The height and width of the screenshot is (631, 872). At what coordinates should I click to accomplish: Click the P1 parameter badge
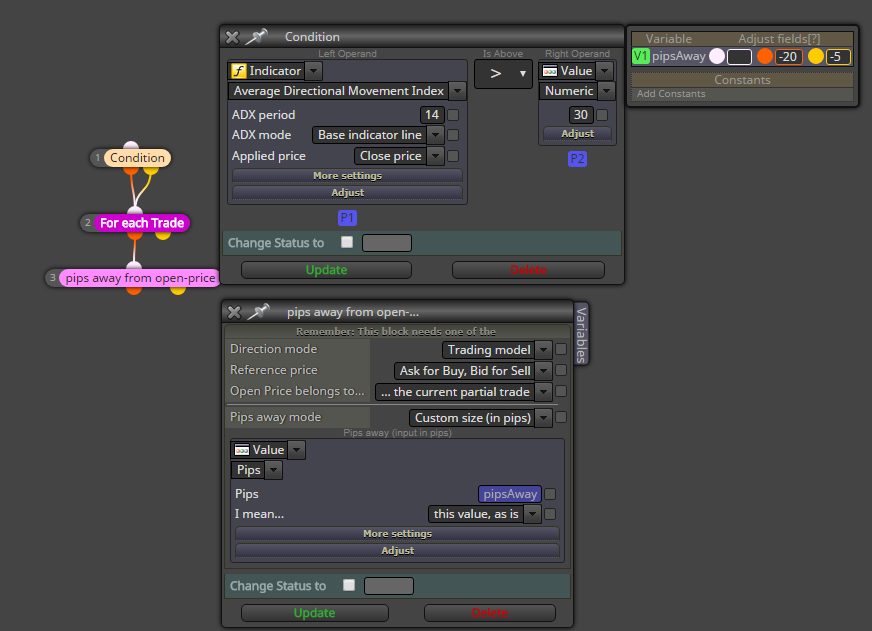[347, 218]
